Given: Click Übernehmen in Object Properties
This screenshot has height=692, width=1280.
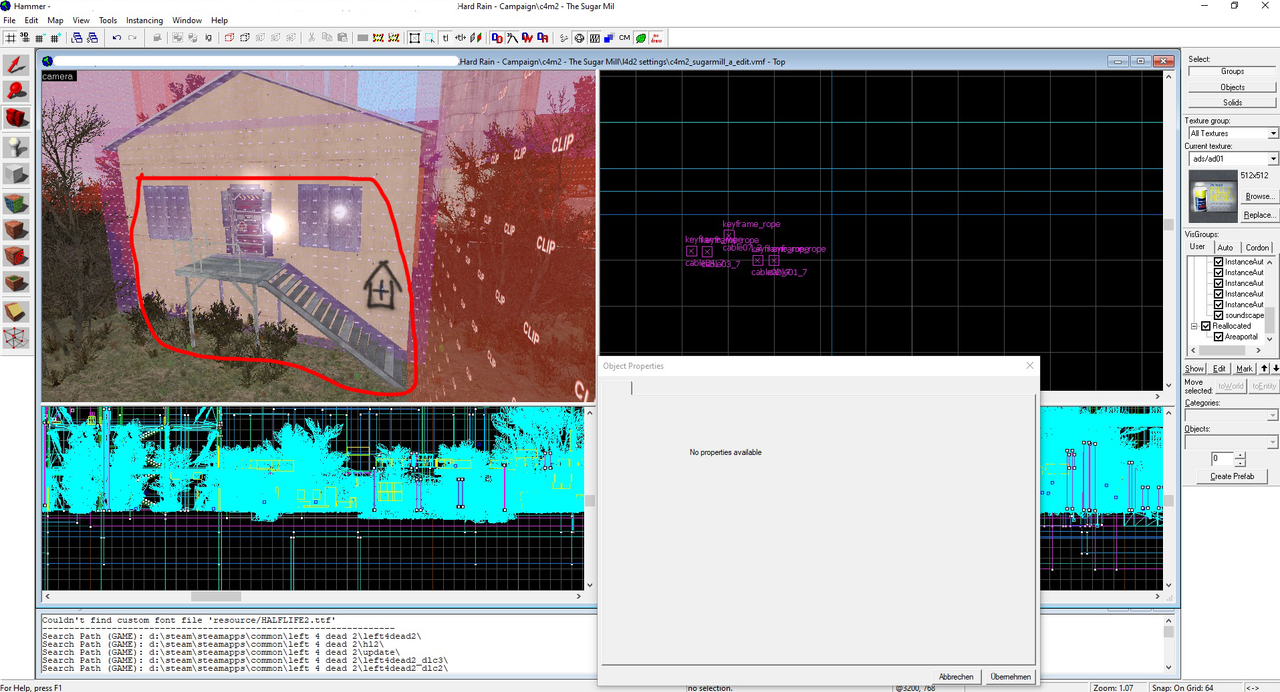Looking at the screenshot, I should point(1010,677).
